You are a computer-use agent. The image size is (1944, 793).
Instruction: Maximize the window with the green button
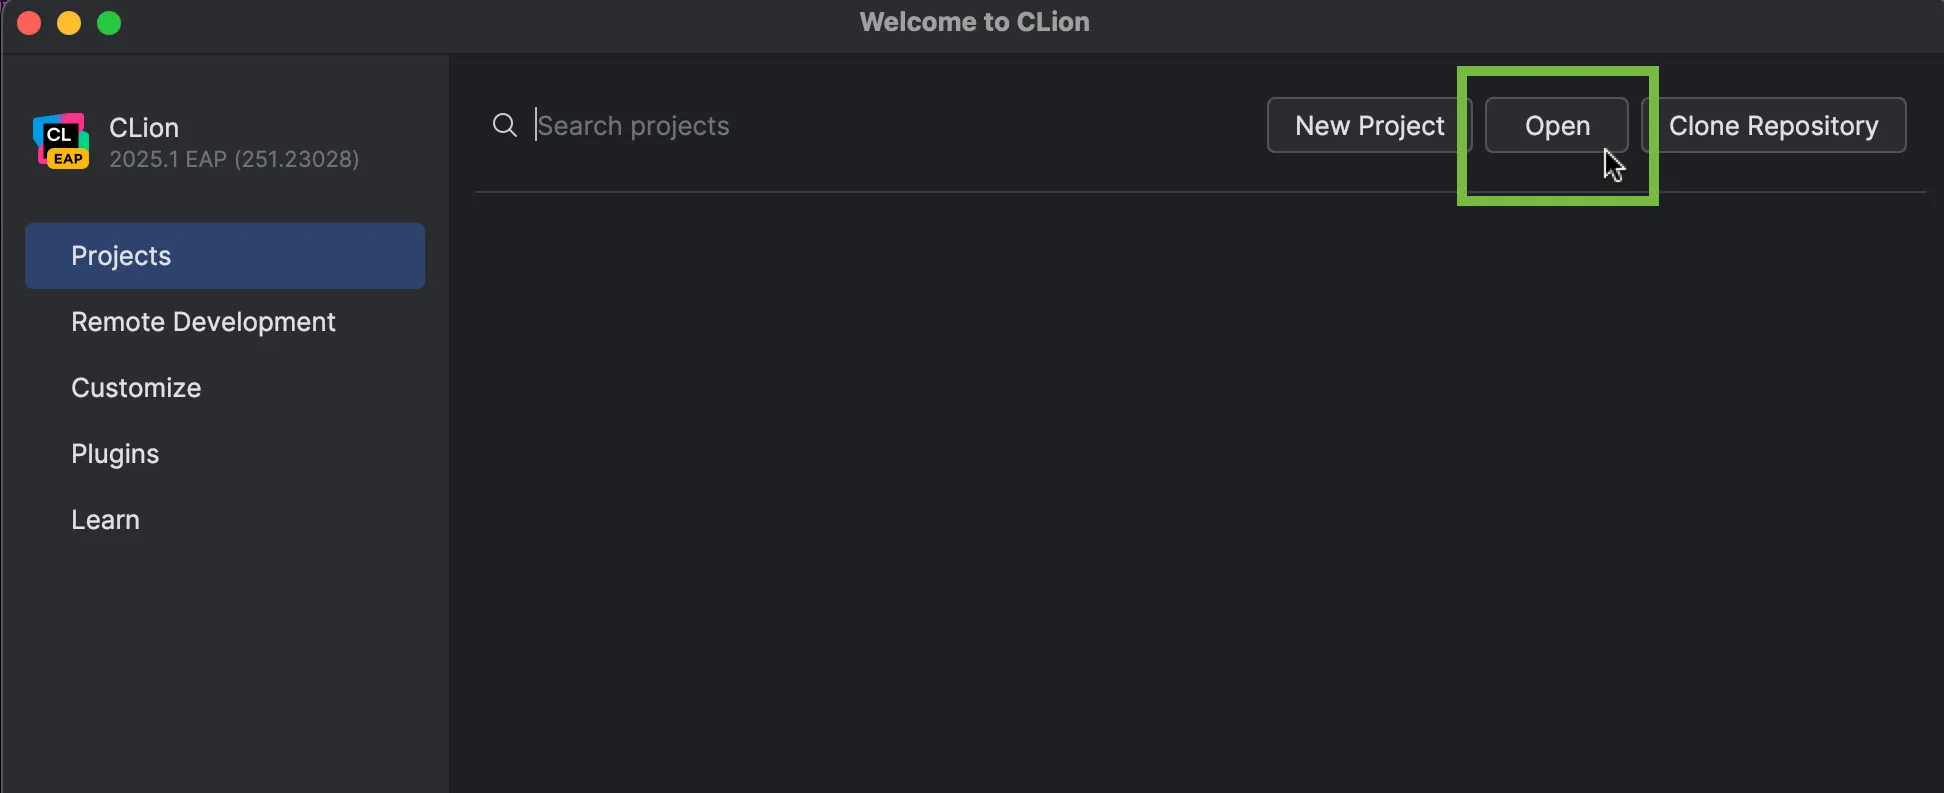[x=109, y=23]
